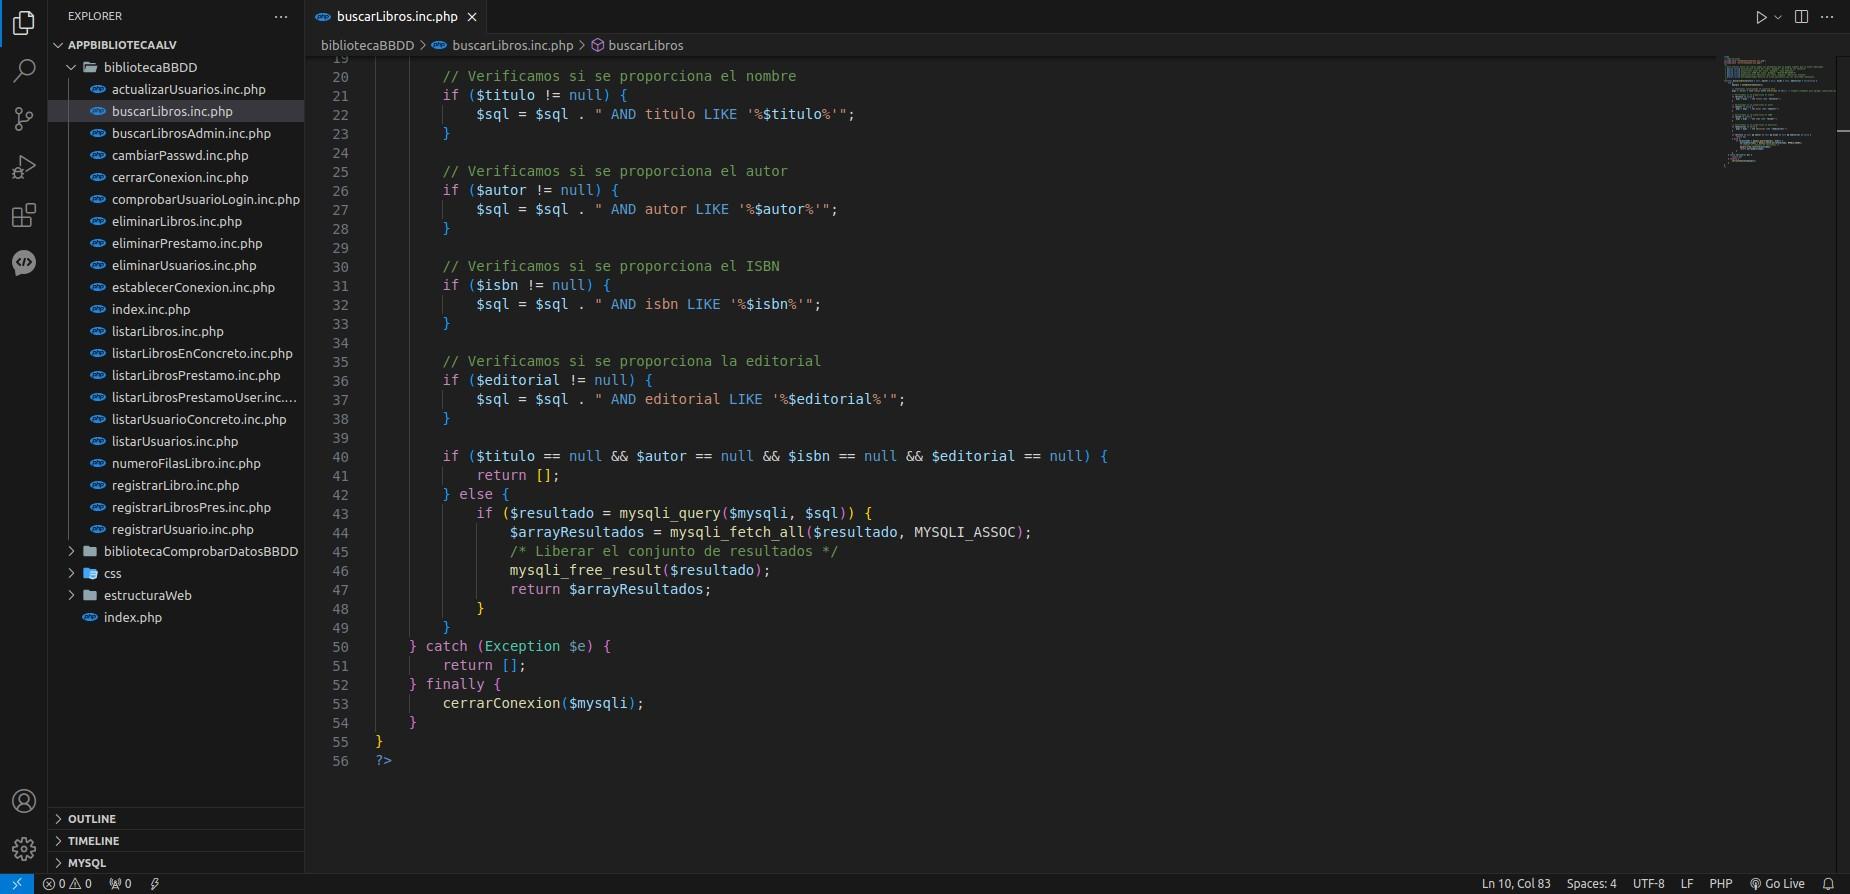Open eliminarLibros.inc.php file
The width and height of the screenshot is (1850, 894).
[x=176, y=221]
